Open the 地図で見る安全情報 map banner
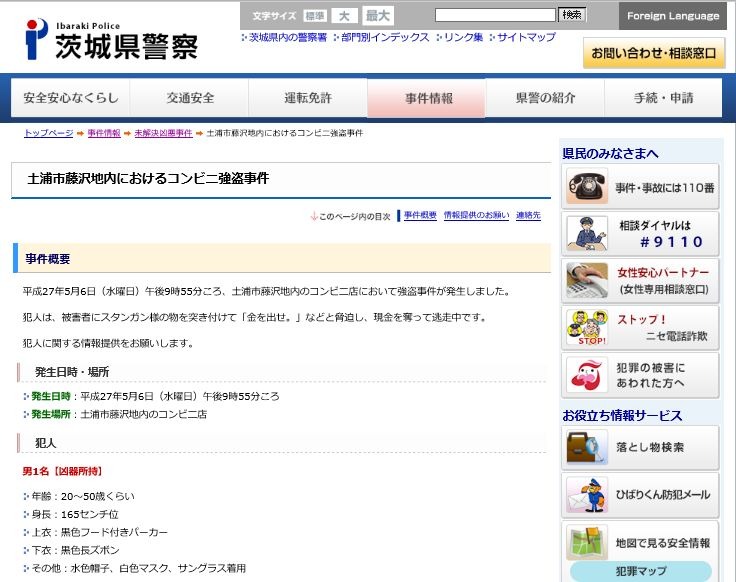The height and width of the screenshot is (582, 736). click(640, 542)
